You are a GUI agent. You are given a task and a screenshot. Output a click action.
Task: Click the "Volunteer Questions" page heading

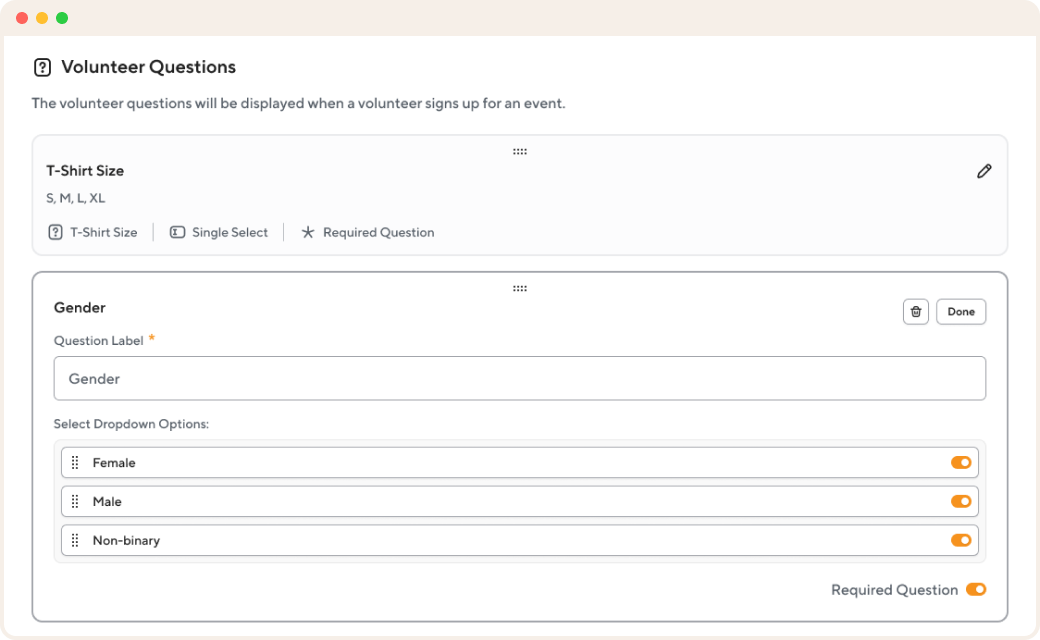click(149, 67)
